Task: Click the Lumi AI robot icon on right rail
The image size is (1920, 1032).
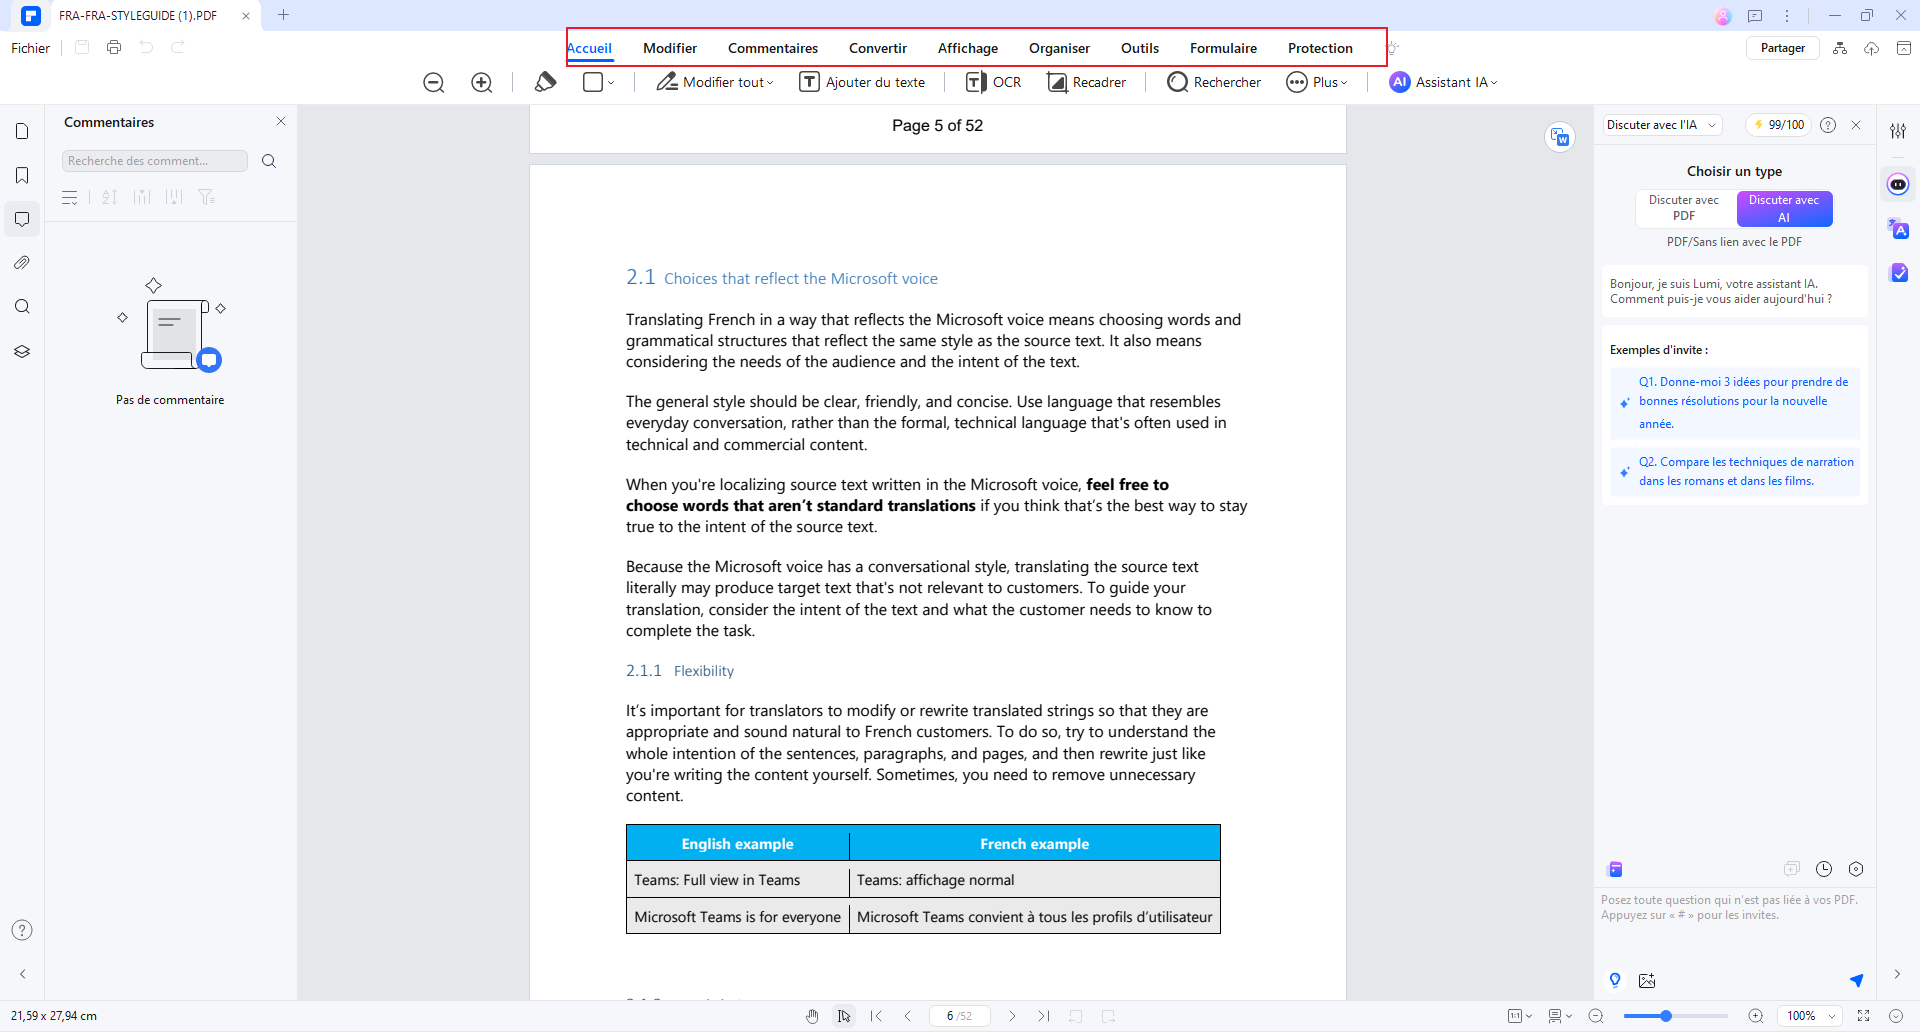Action: coord(1898,184)
